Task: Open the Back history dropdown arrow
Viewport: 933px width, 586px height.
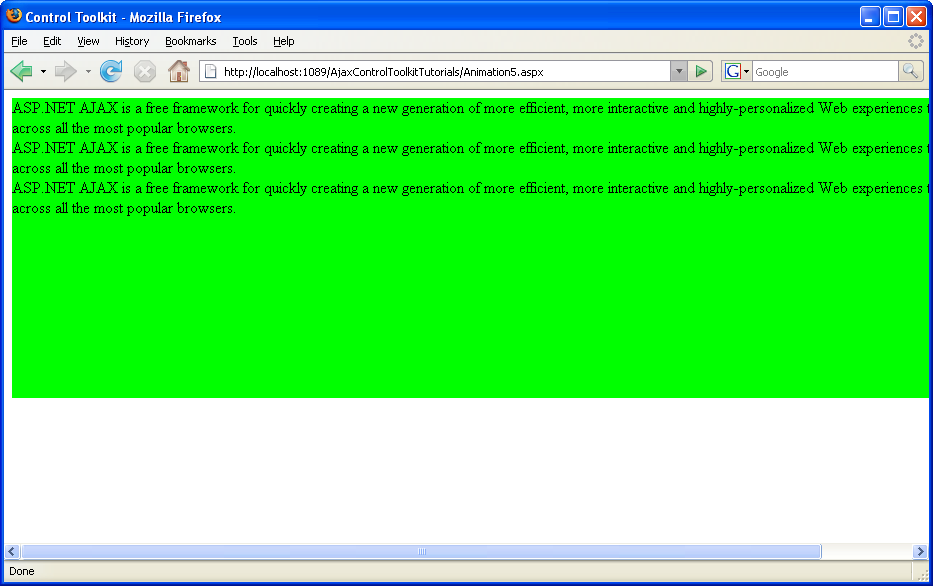Action: click(43, 71)
